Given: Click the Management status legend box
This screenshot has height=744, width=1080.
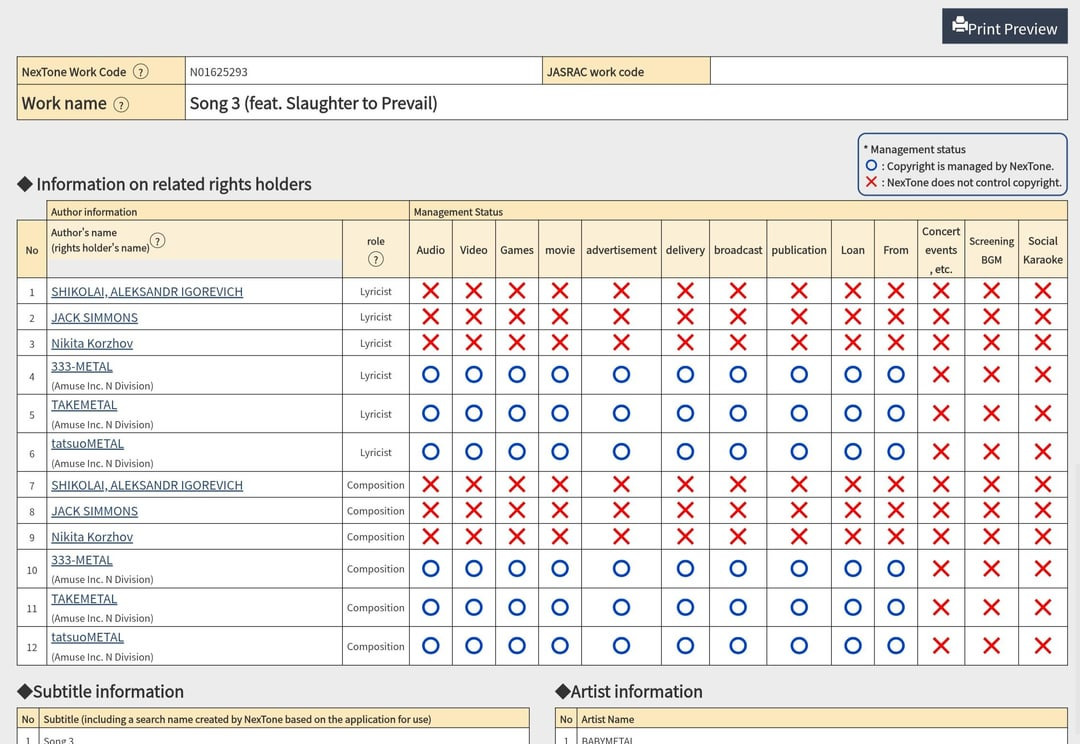Looking at the screenshot, I should (x=962, y=165).
